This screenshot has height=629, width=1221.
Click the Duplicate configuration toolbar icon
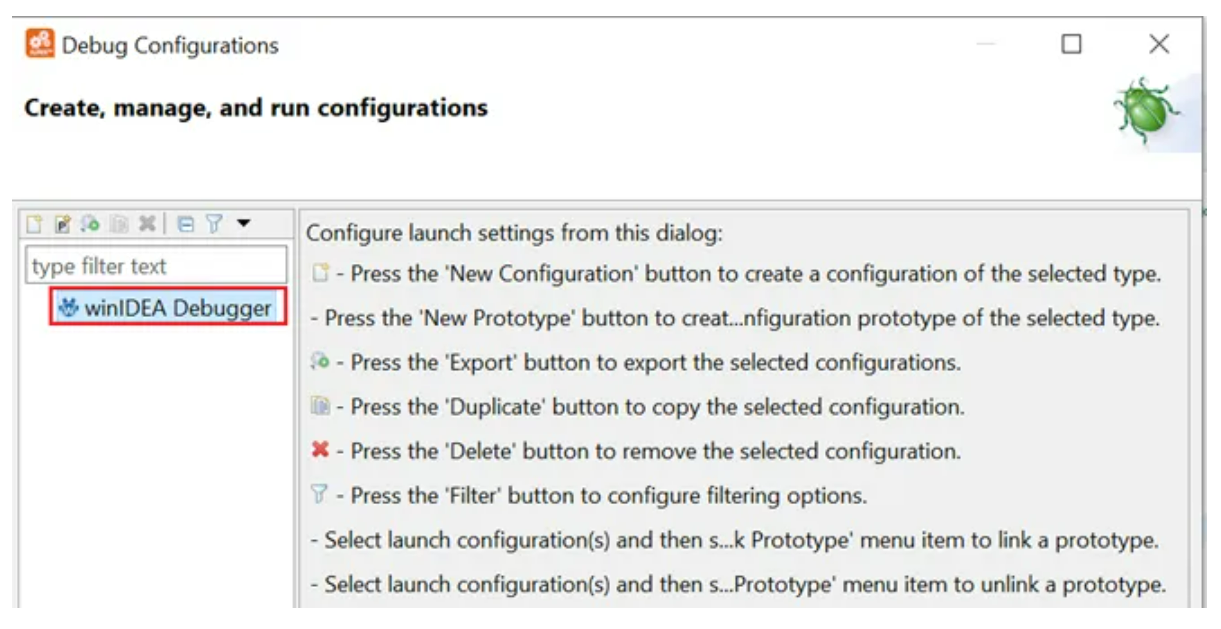pos(120,224)
